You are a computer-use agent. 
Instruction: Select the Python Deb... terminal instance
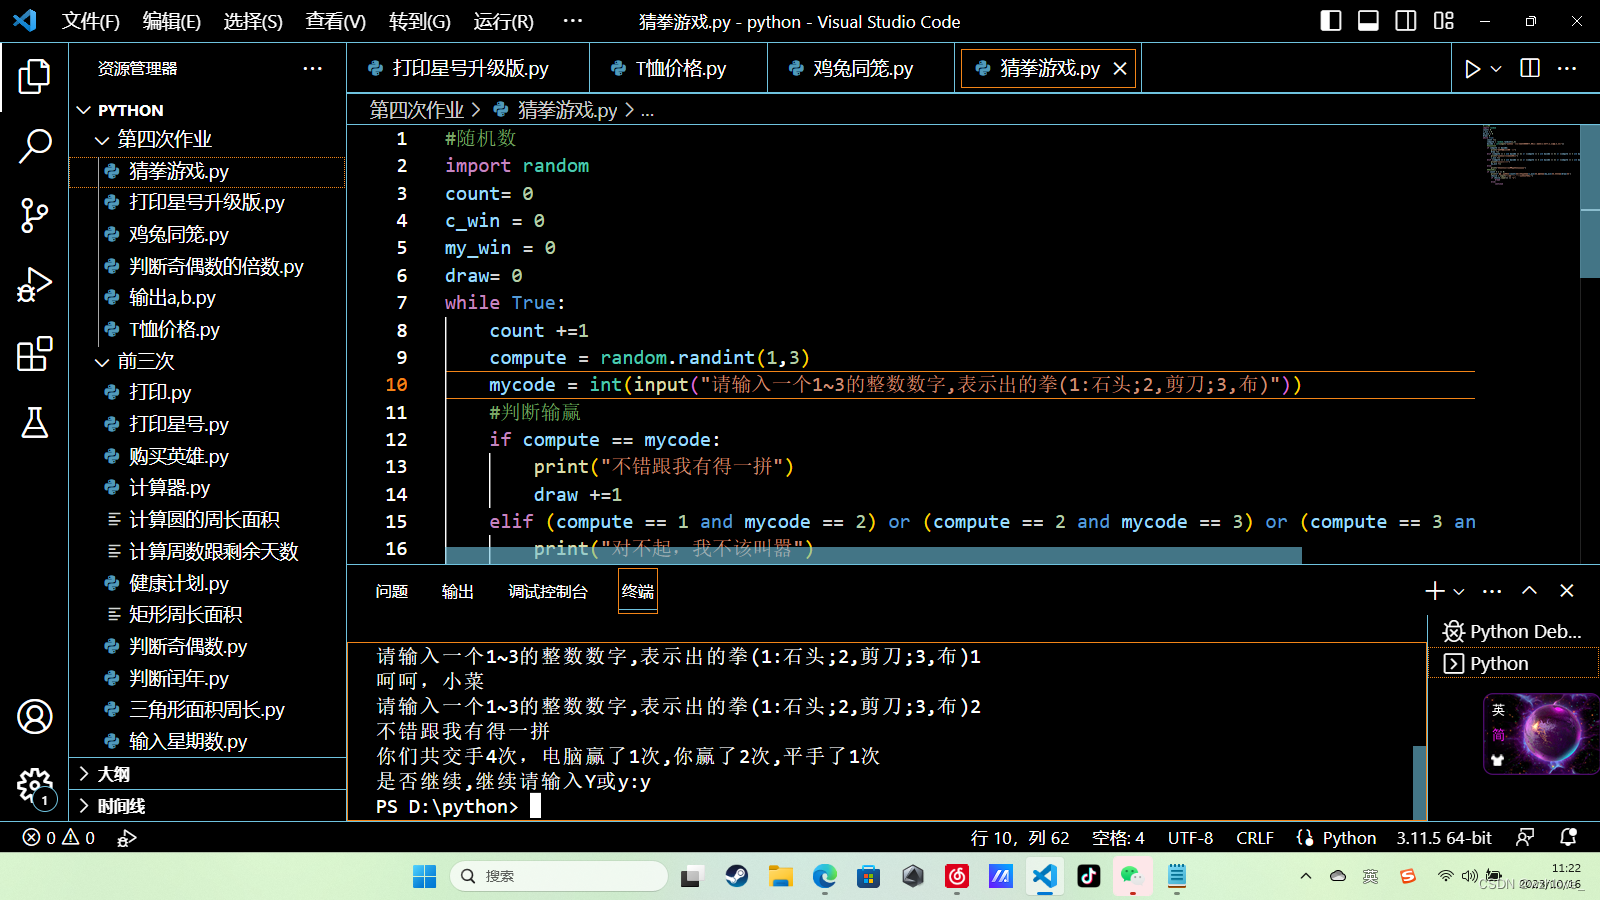click(x=1513, y=631)
